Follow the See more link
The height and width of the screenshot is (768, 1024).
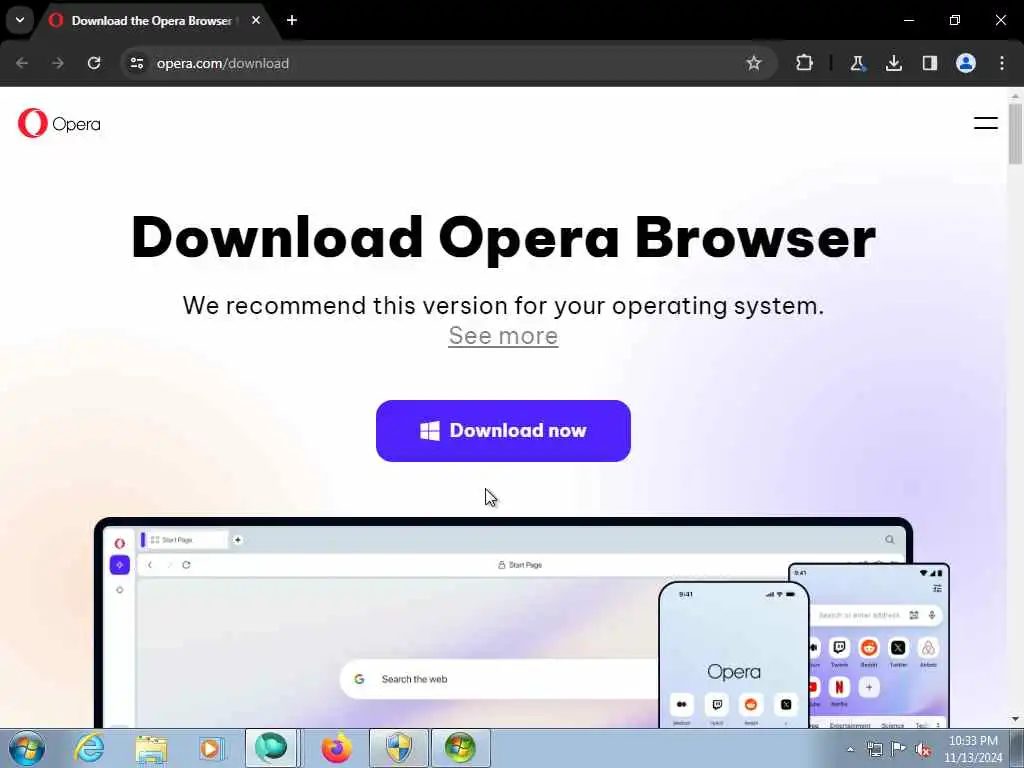(x=504, y=336)
